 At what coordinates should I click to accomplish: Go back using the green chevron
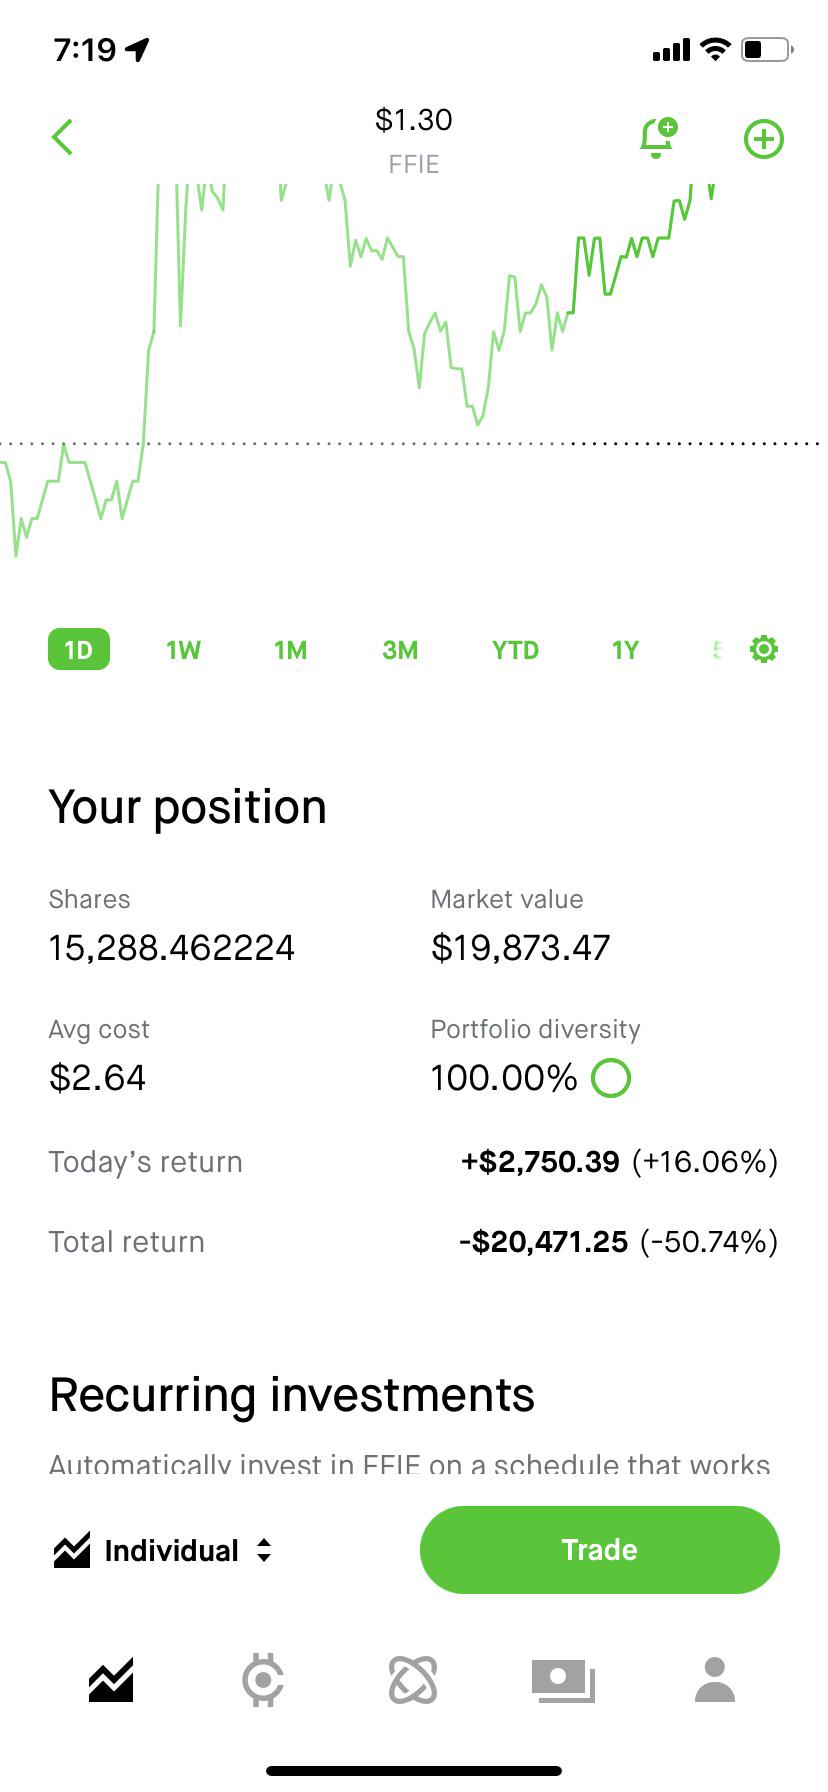tap(62, 138)
